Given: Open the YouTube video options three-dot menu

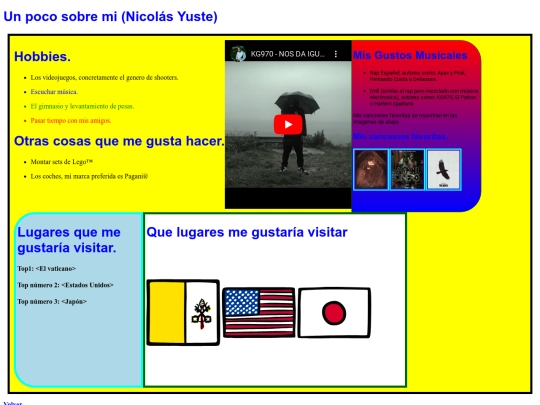Looking at the screenshot, I should tap(336, 54).
